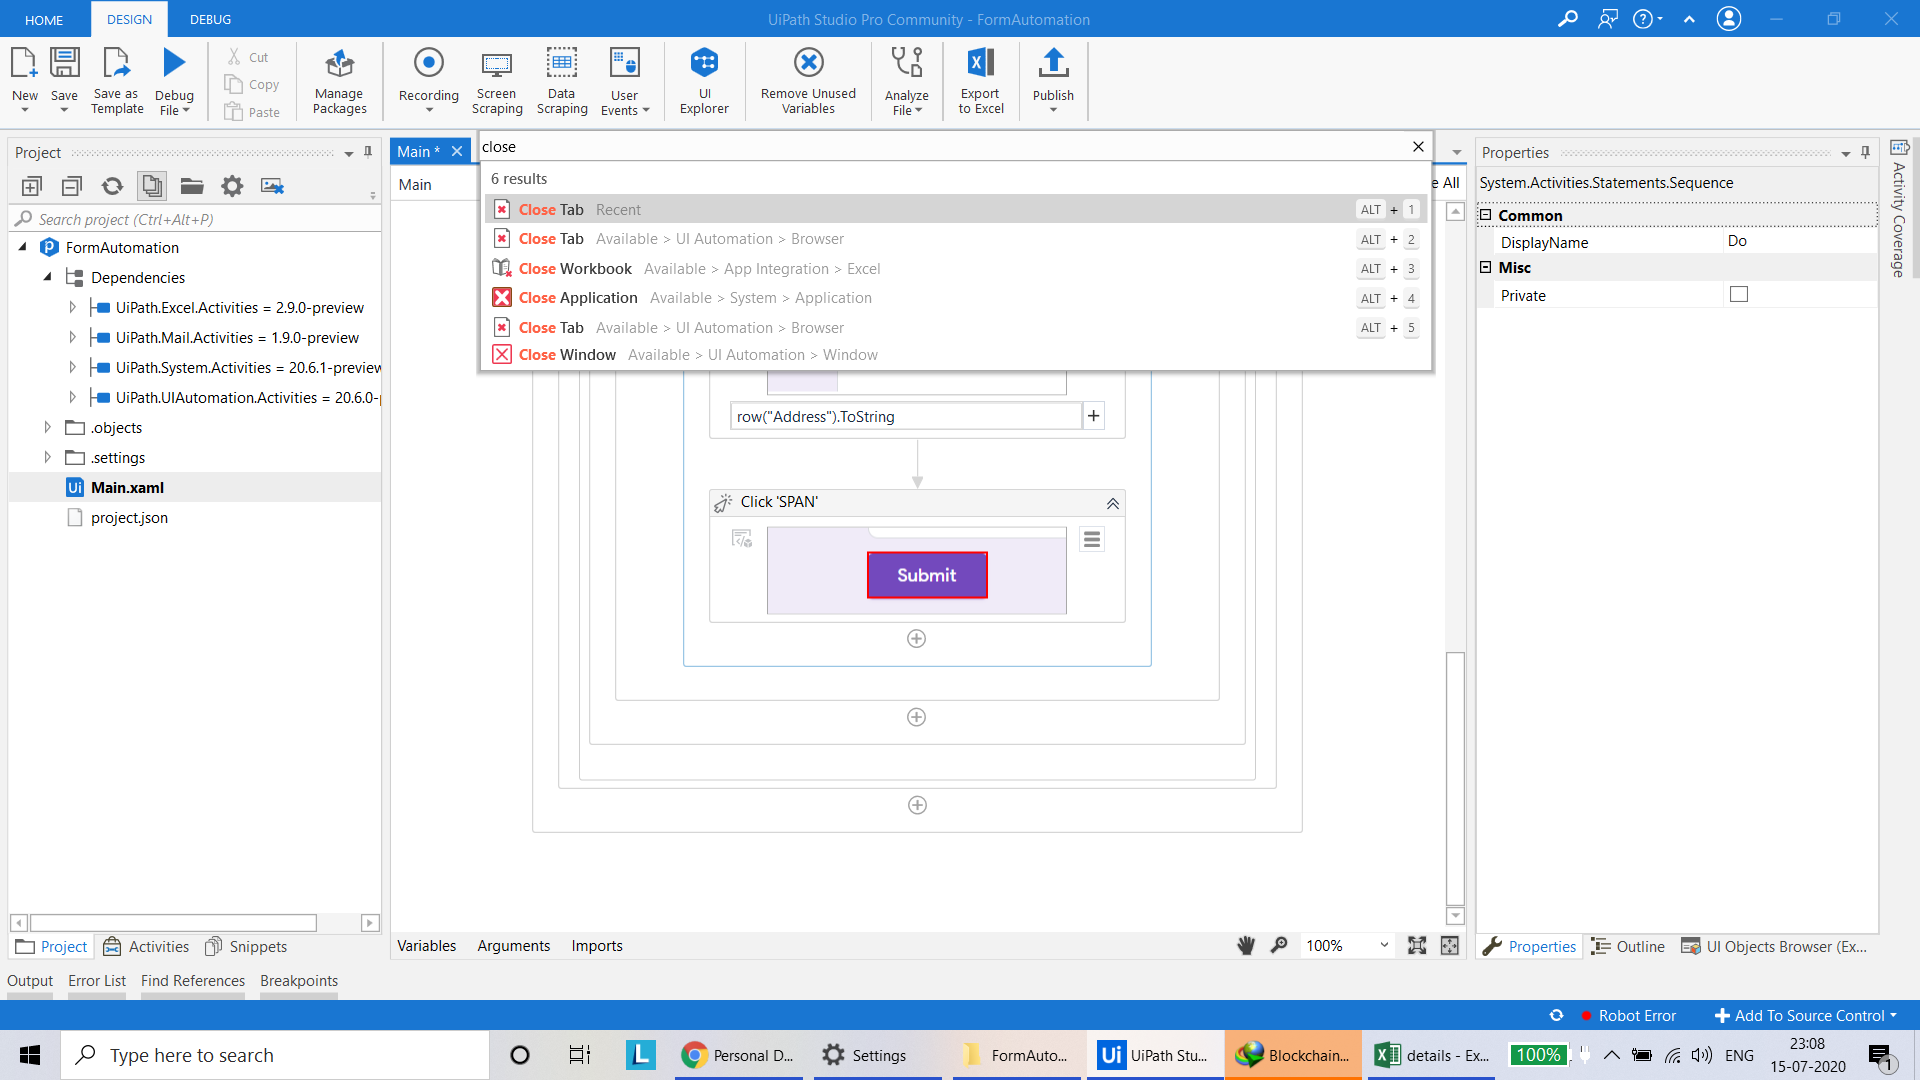The width and height of the screenshot is (1920, 1080).
Task: Open the zoom percentage dropdown
Action: [x=1384, y=946]
